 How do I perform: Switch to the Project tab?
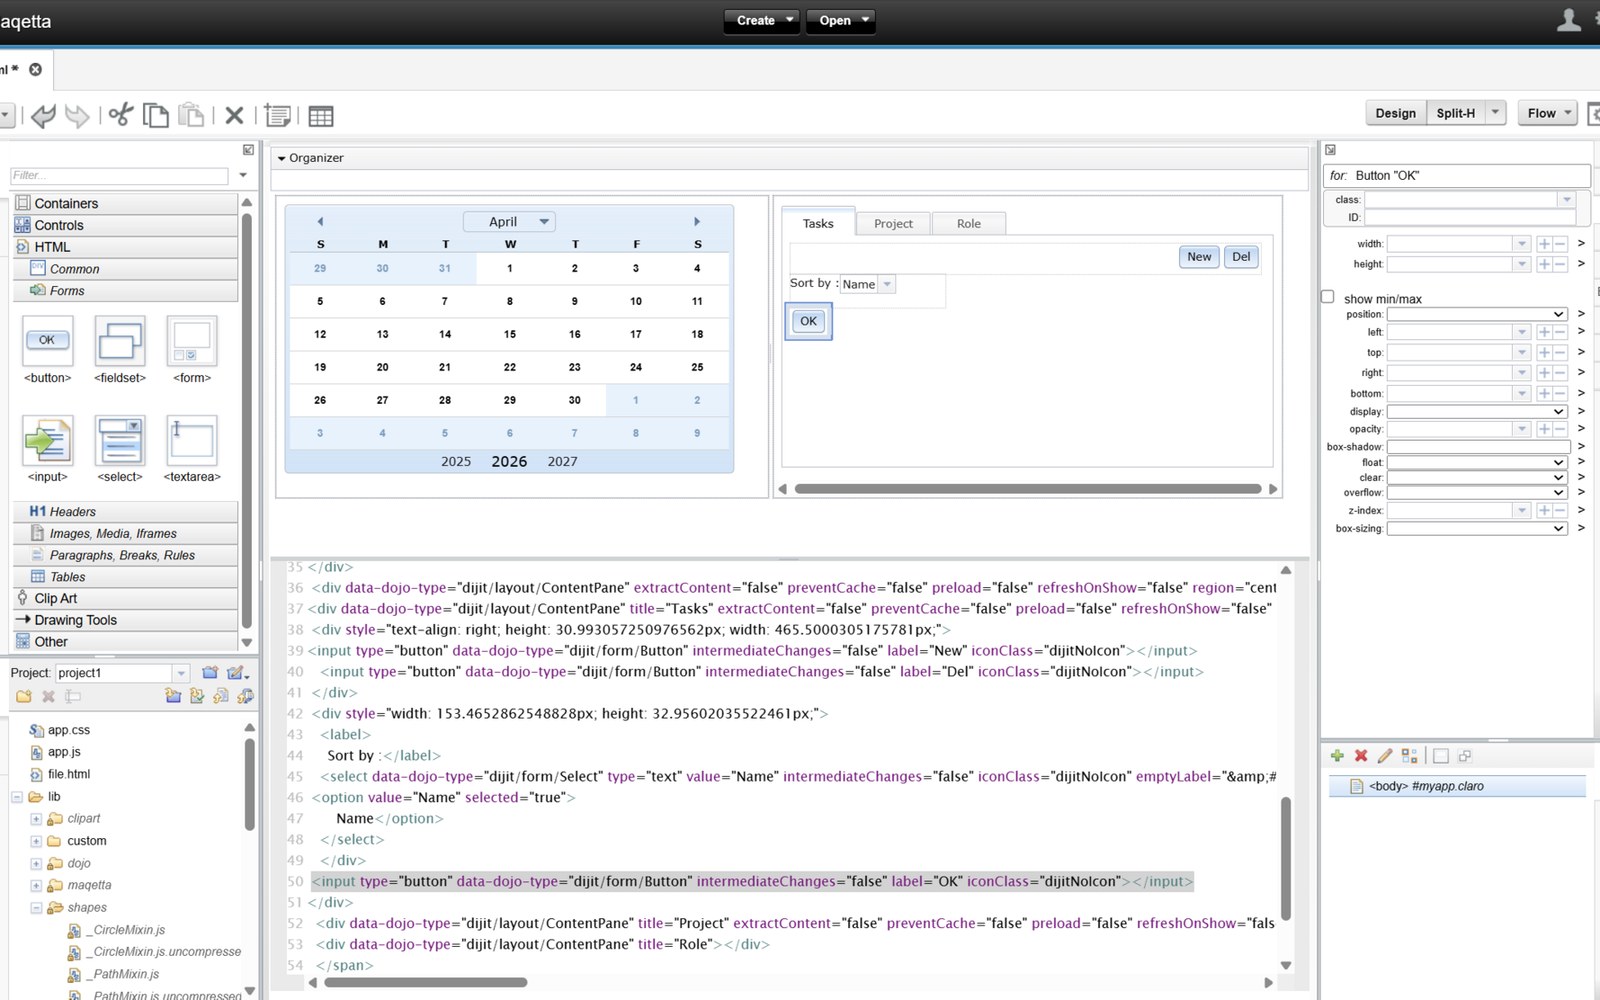(x=893, y=224)
